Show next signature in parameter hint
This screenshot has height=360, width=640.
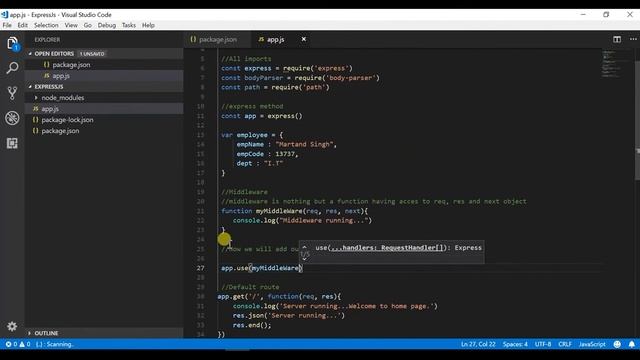(x=304, y=260)
